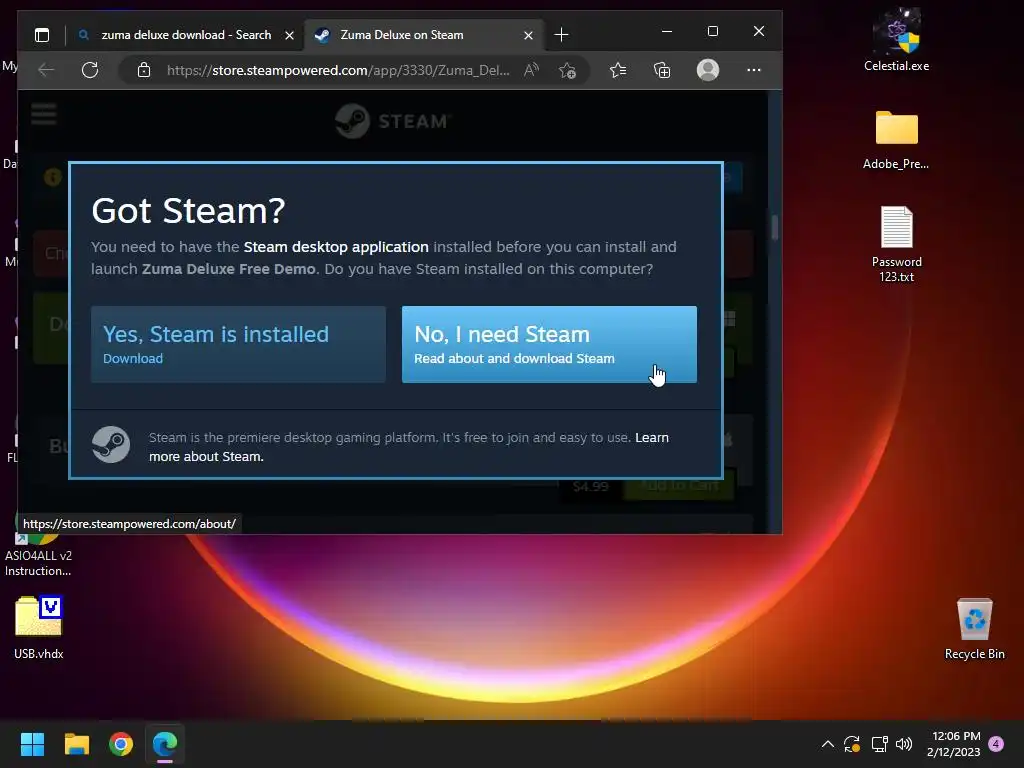Click the Edge tab actions menu icon

click(x=42, y=35)
